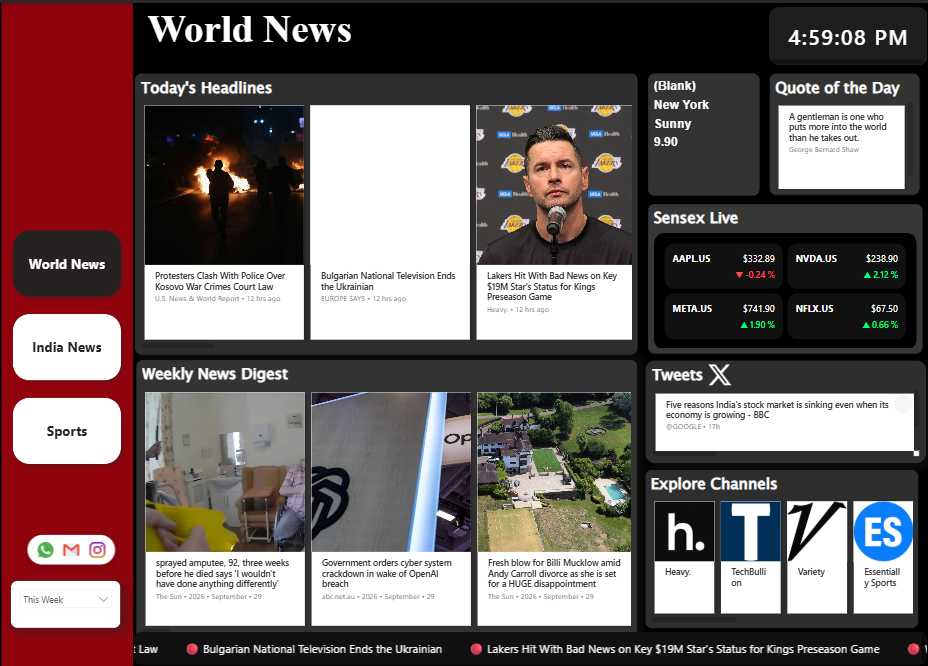Screen dimensions: 928x666
Task: Click the clock showing 4:59:08 PM
Action: [848, 38]
